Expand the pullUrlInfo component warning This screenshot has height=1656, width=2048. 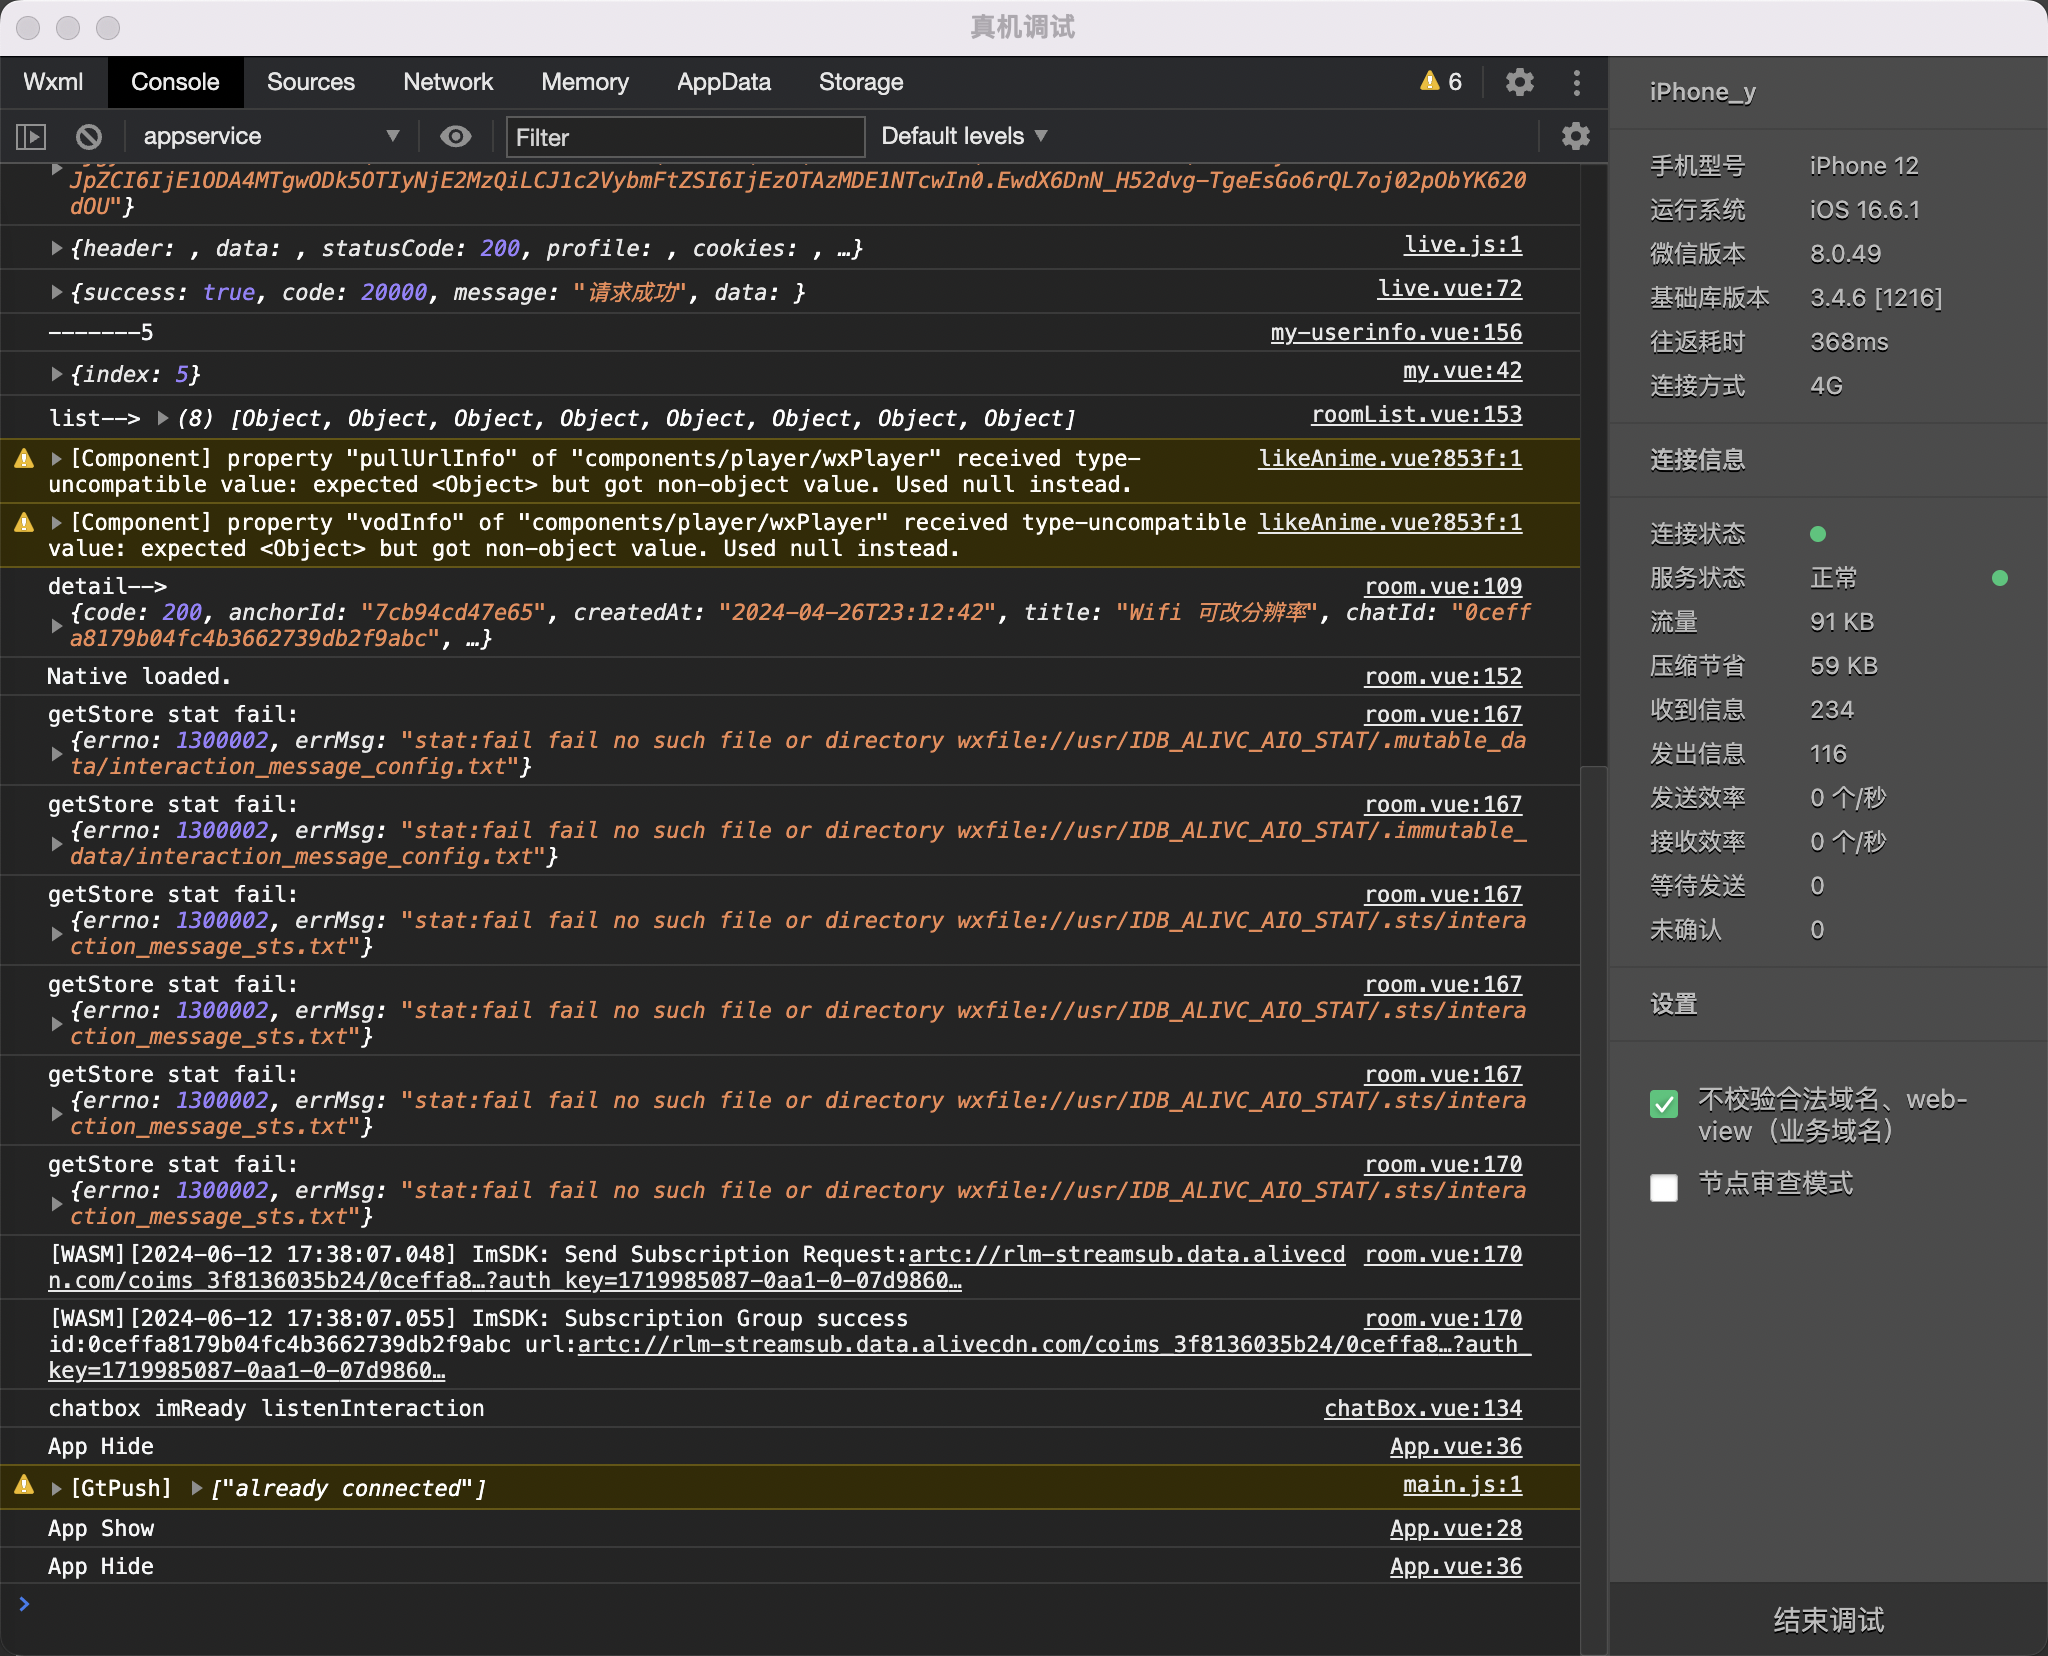tap(57, 459)
